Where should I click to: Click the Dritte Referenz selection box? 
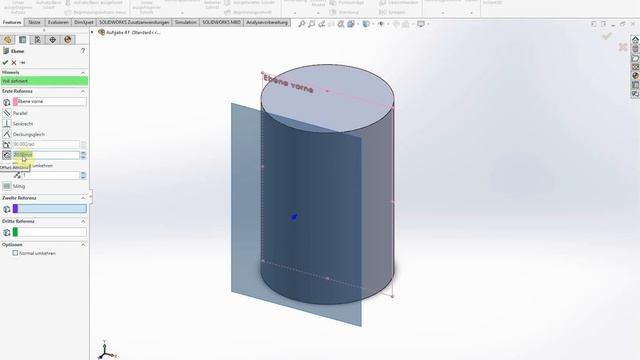click(x=49, y=232)
